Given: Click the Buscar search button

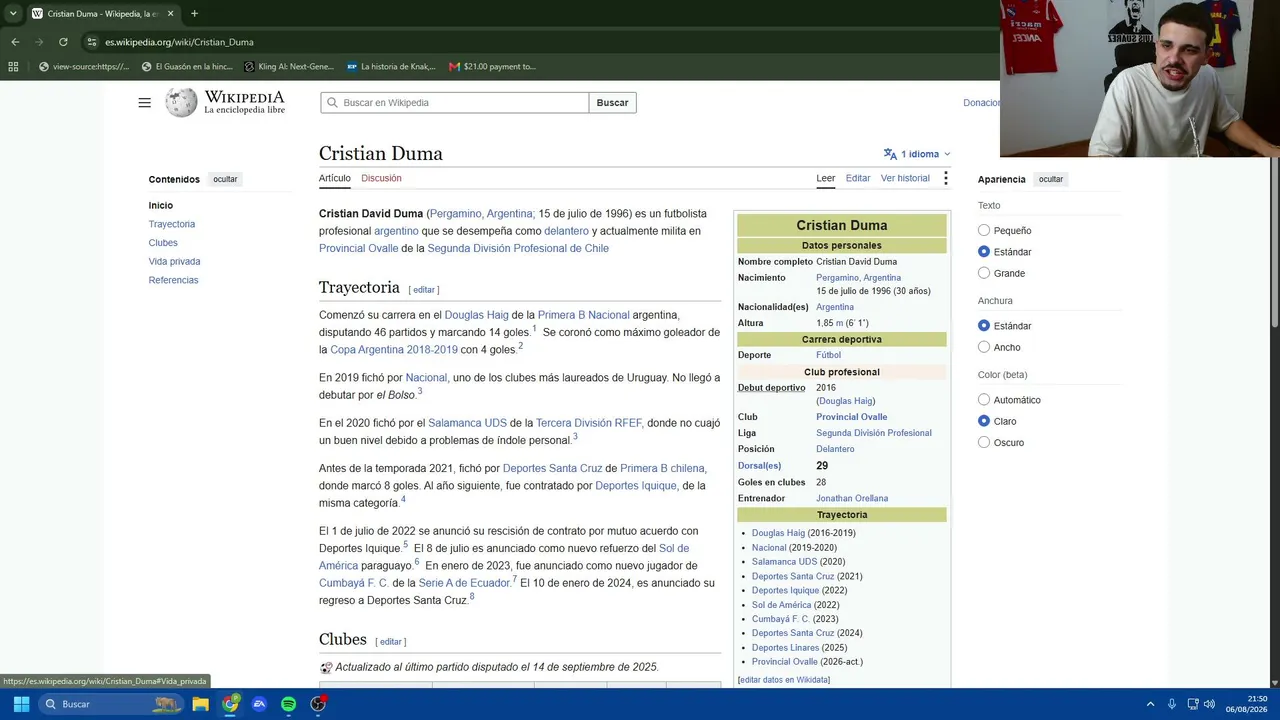Looking at the screenshot, I should click(612, 103).
